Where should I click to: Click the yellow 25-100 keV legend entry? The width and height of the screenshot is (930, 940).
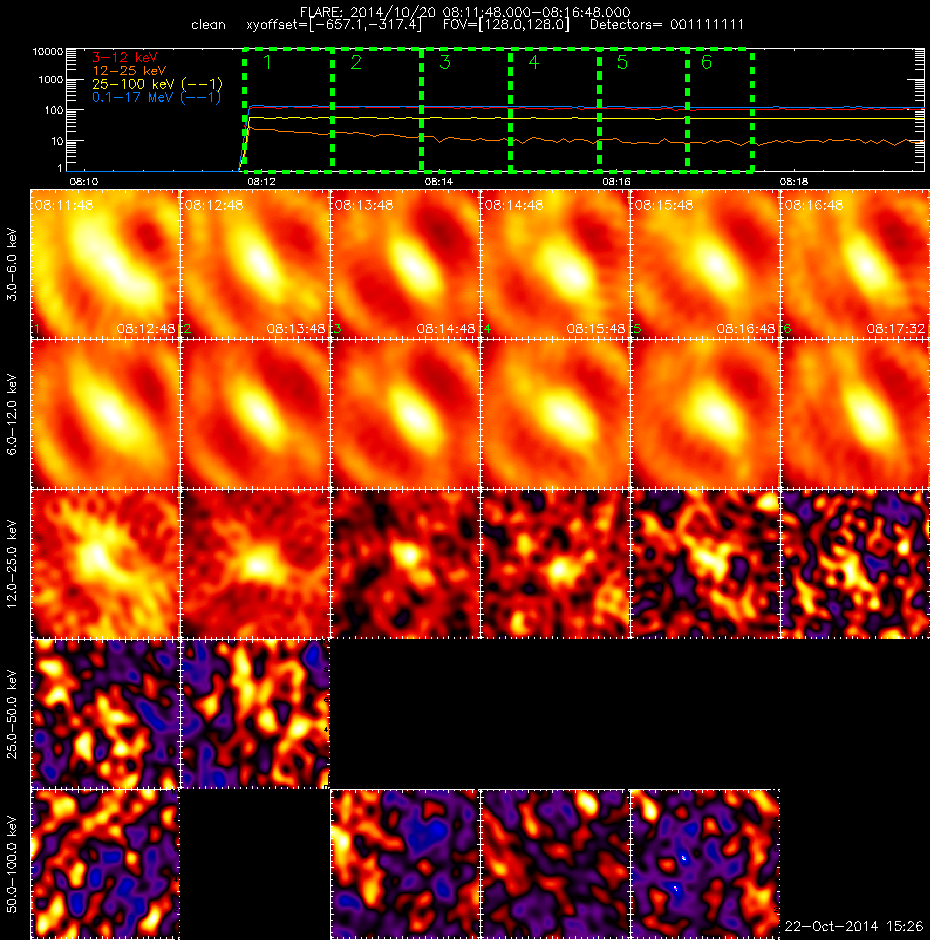(157, 84)
